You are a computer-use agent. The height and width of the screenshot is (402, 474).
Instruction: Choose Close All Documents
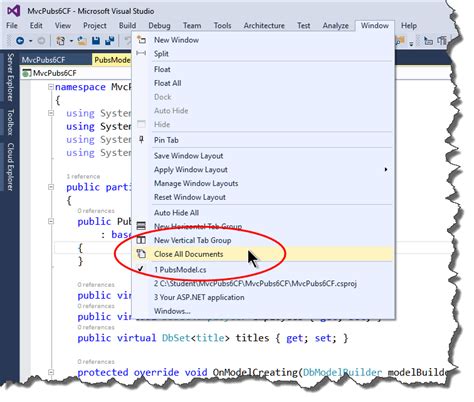[x=263, y=254]
